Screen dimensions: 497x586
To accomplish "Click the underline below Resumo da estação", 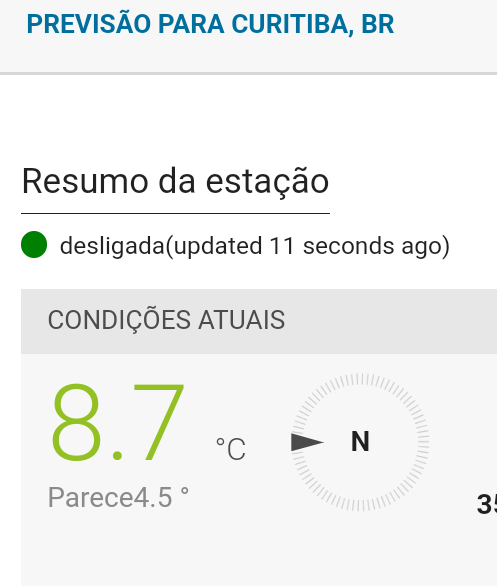I will (175, 213).
